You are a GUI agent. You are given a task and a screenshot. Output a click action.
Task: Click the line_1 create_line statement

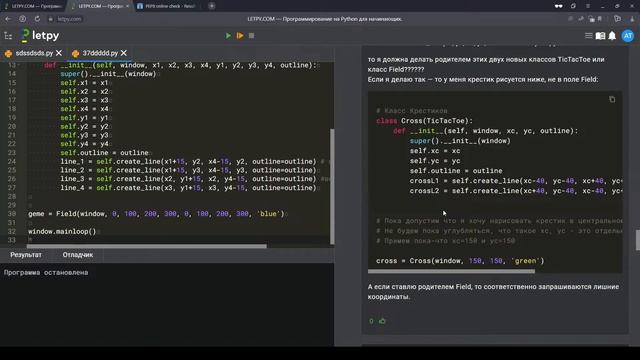point(189,162)
